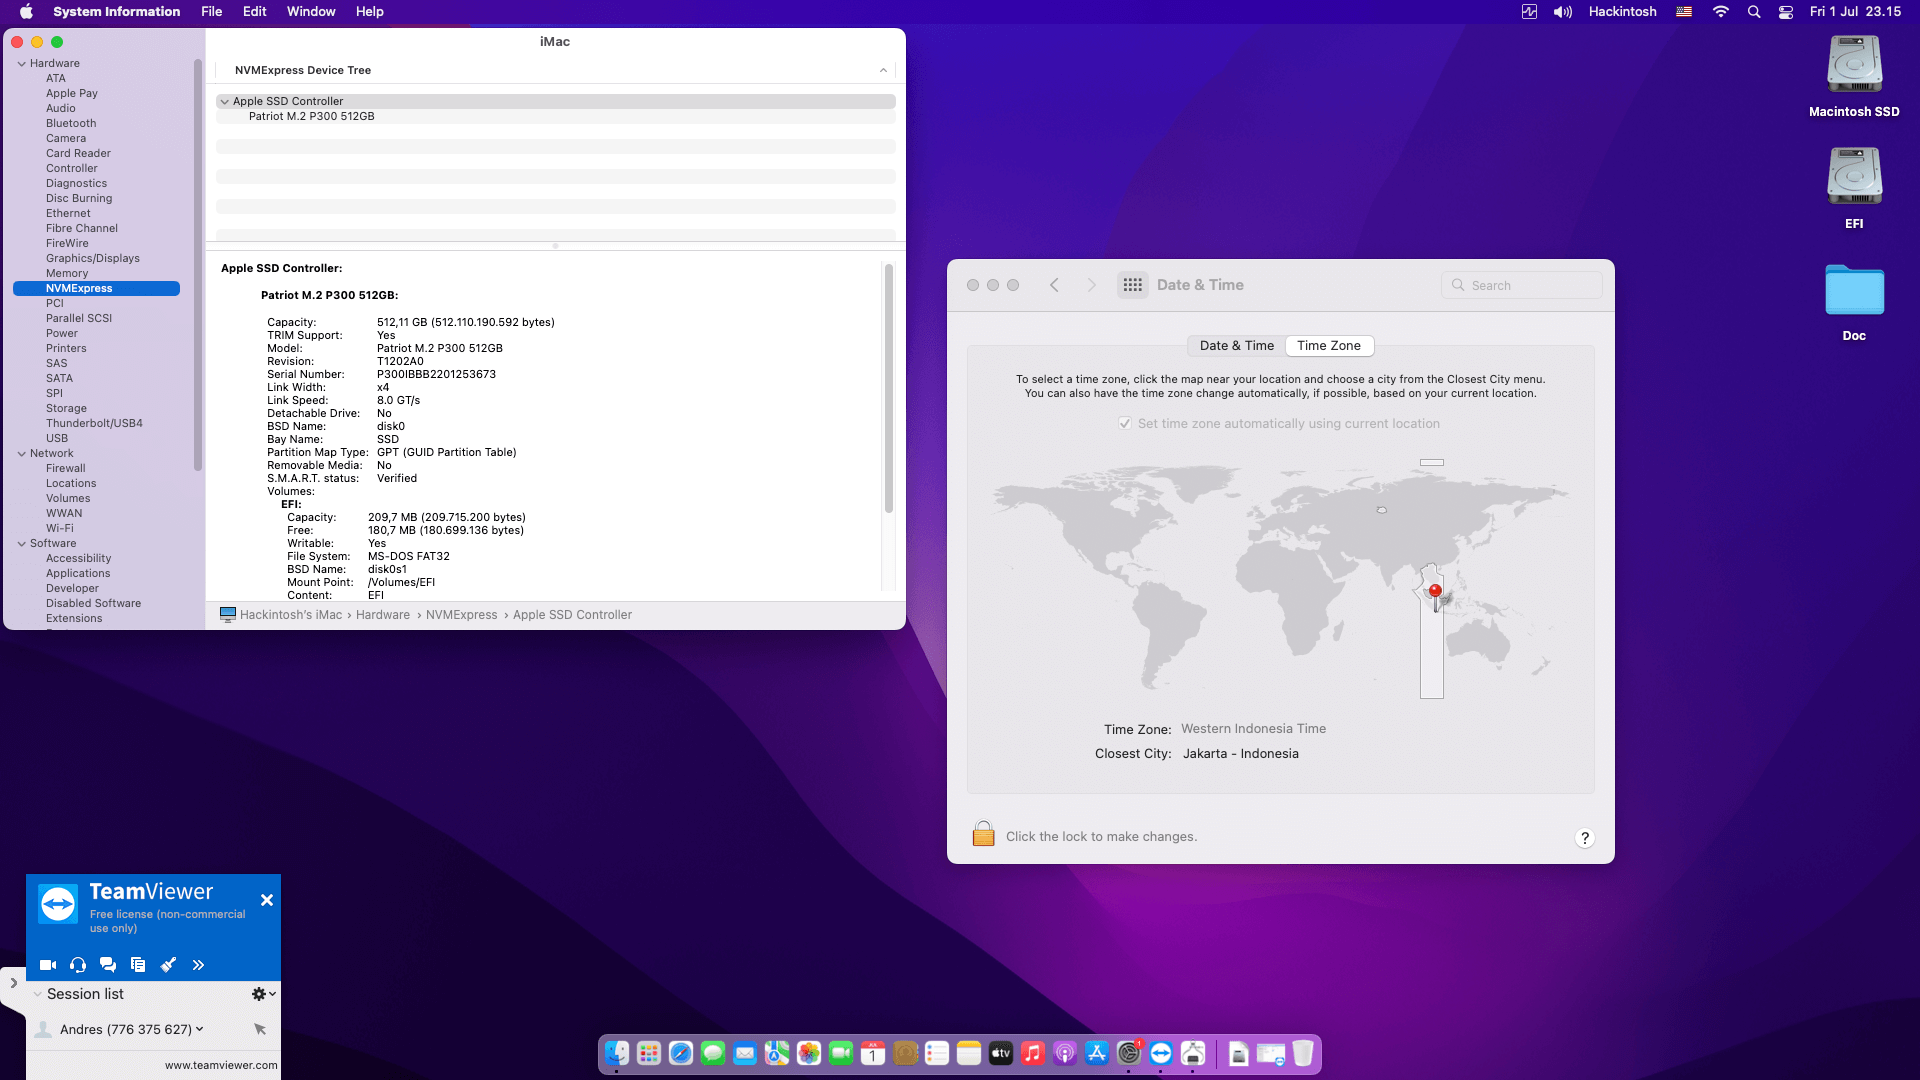This screenshot has height=1080, width=1920.
Task: Open the Wi-Fi status menu
Action: click(1721, 12)
